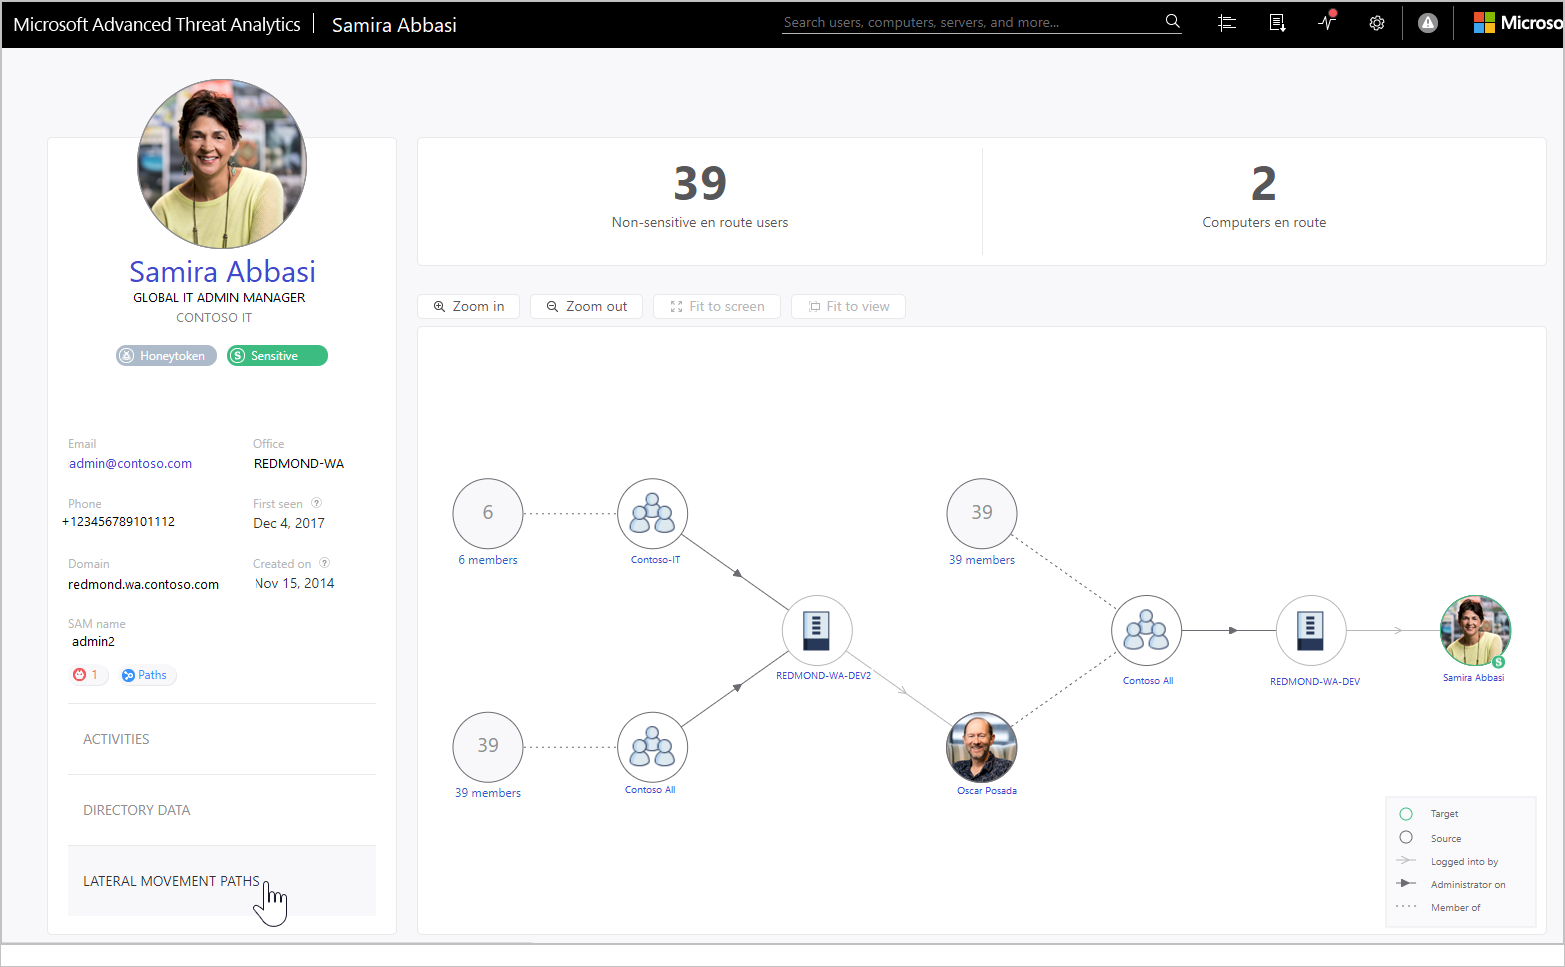The height and width of the screenshot is (967, 1565).
Task: Toggle the Honeytoken tag badge
Action: click(x=166, y=356)
